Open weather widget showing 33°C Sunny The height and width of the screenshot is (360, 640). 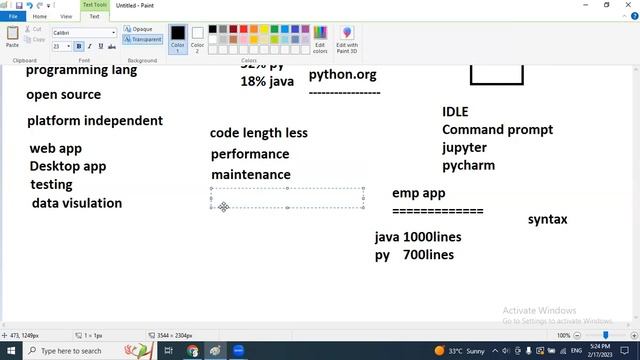click(459, 351)
